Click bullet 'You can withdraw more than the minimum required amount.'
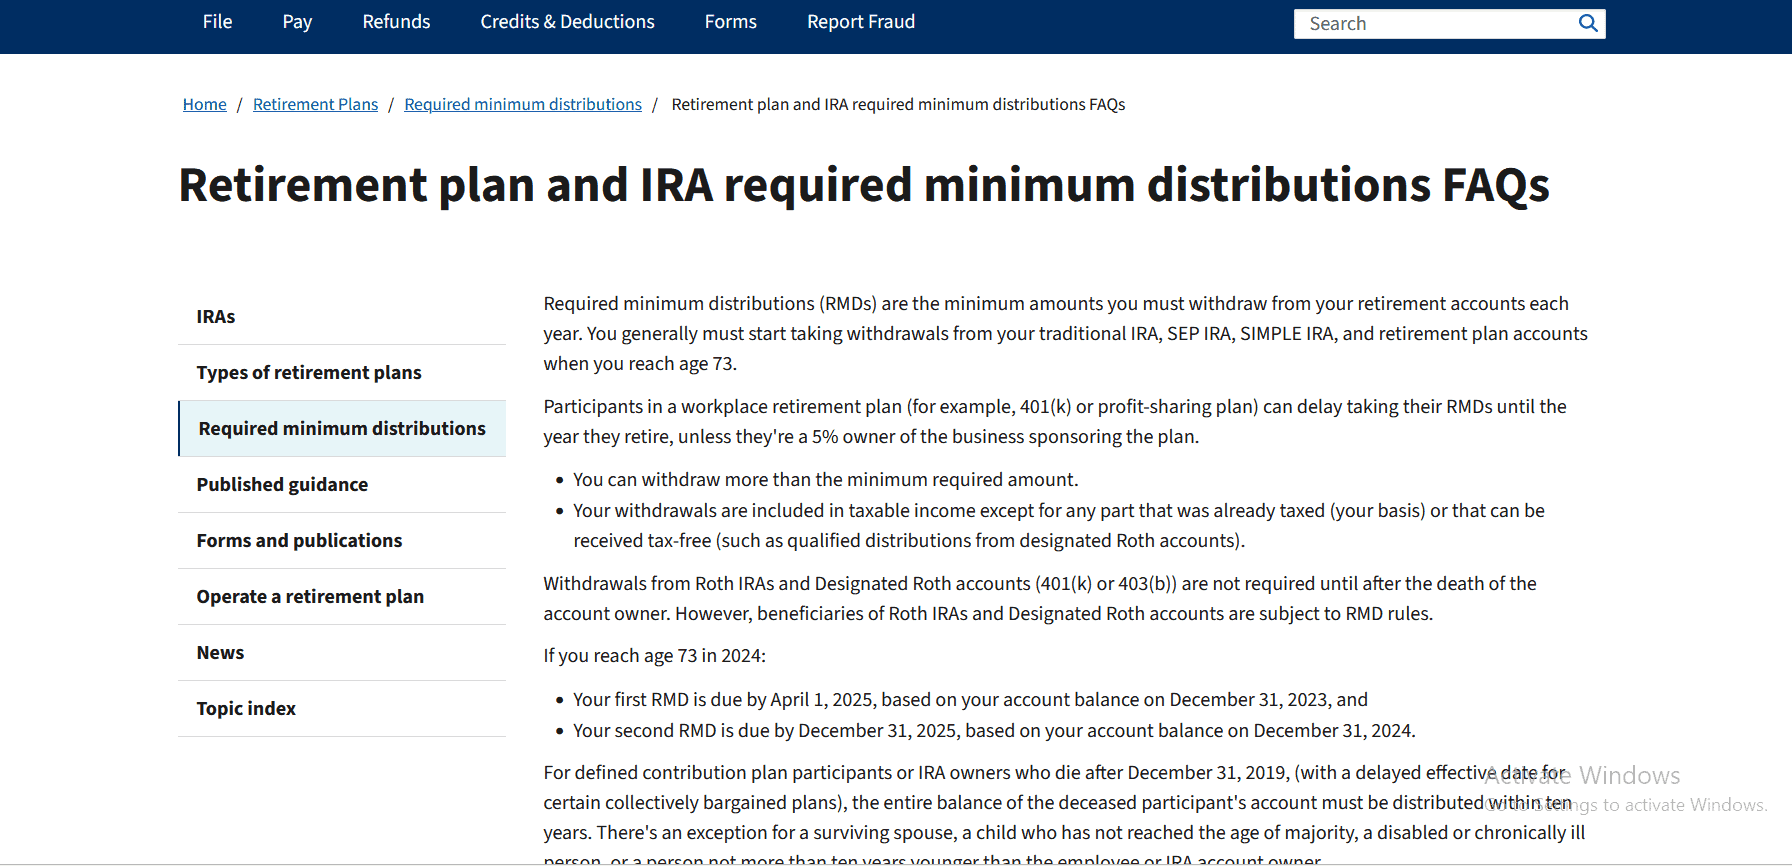The image size is (1792, 866). pos(825,480)
